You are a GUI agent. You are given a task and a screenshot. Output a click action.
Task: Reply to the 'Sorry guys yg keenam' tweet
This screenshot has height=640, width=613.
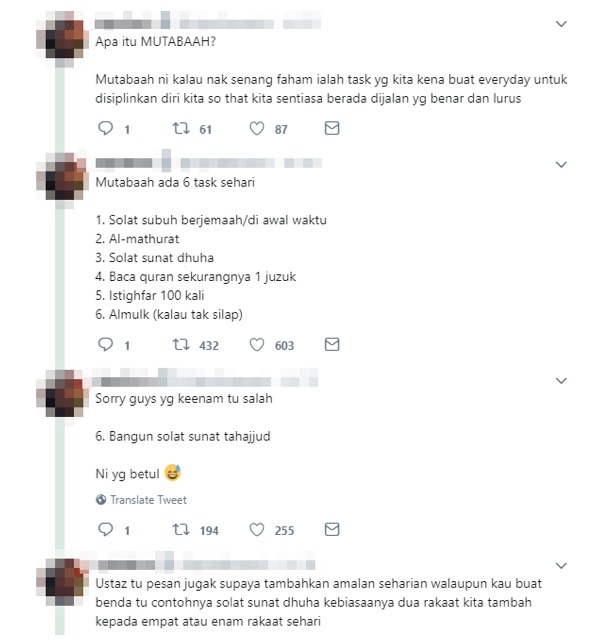coord(105,530)
